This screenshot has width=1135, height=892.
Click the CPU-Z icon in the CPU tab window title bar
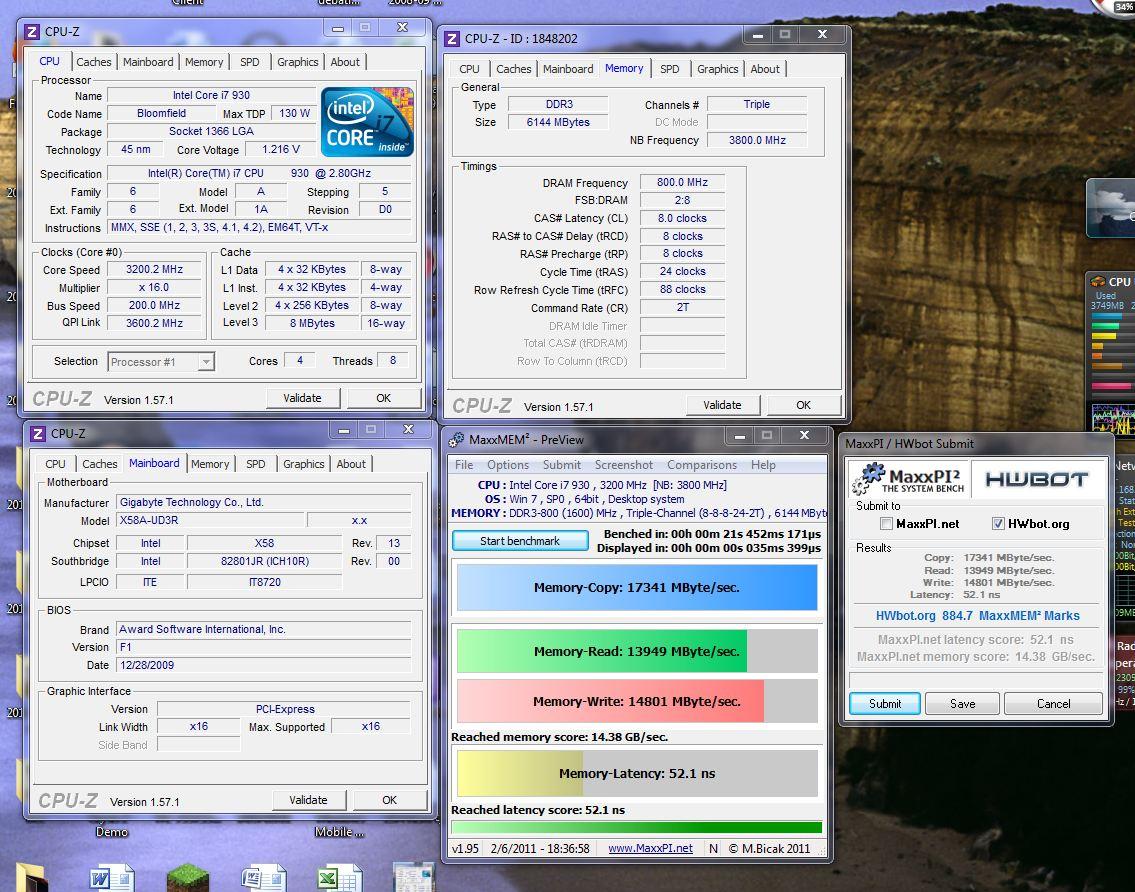pyautogui.click(x=32, y=32)
